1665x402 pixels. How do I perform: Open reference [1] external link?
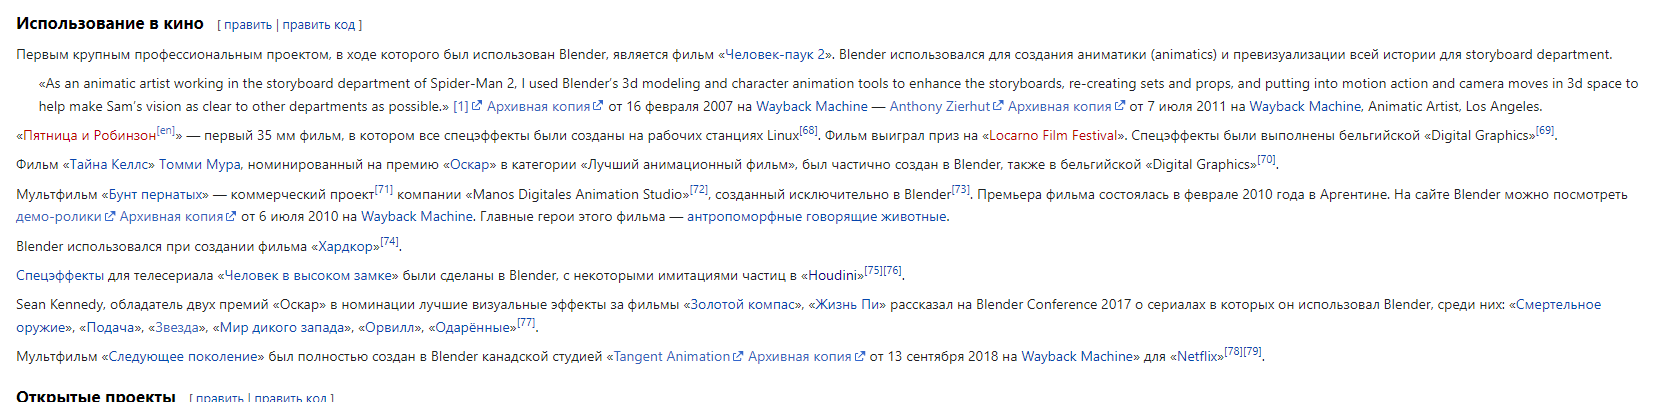467,106
